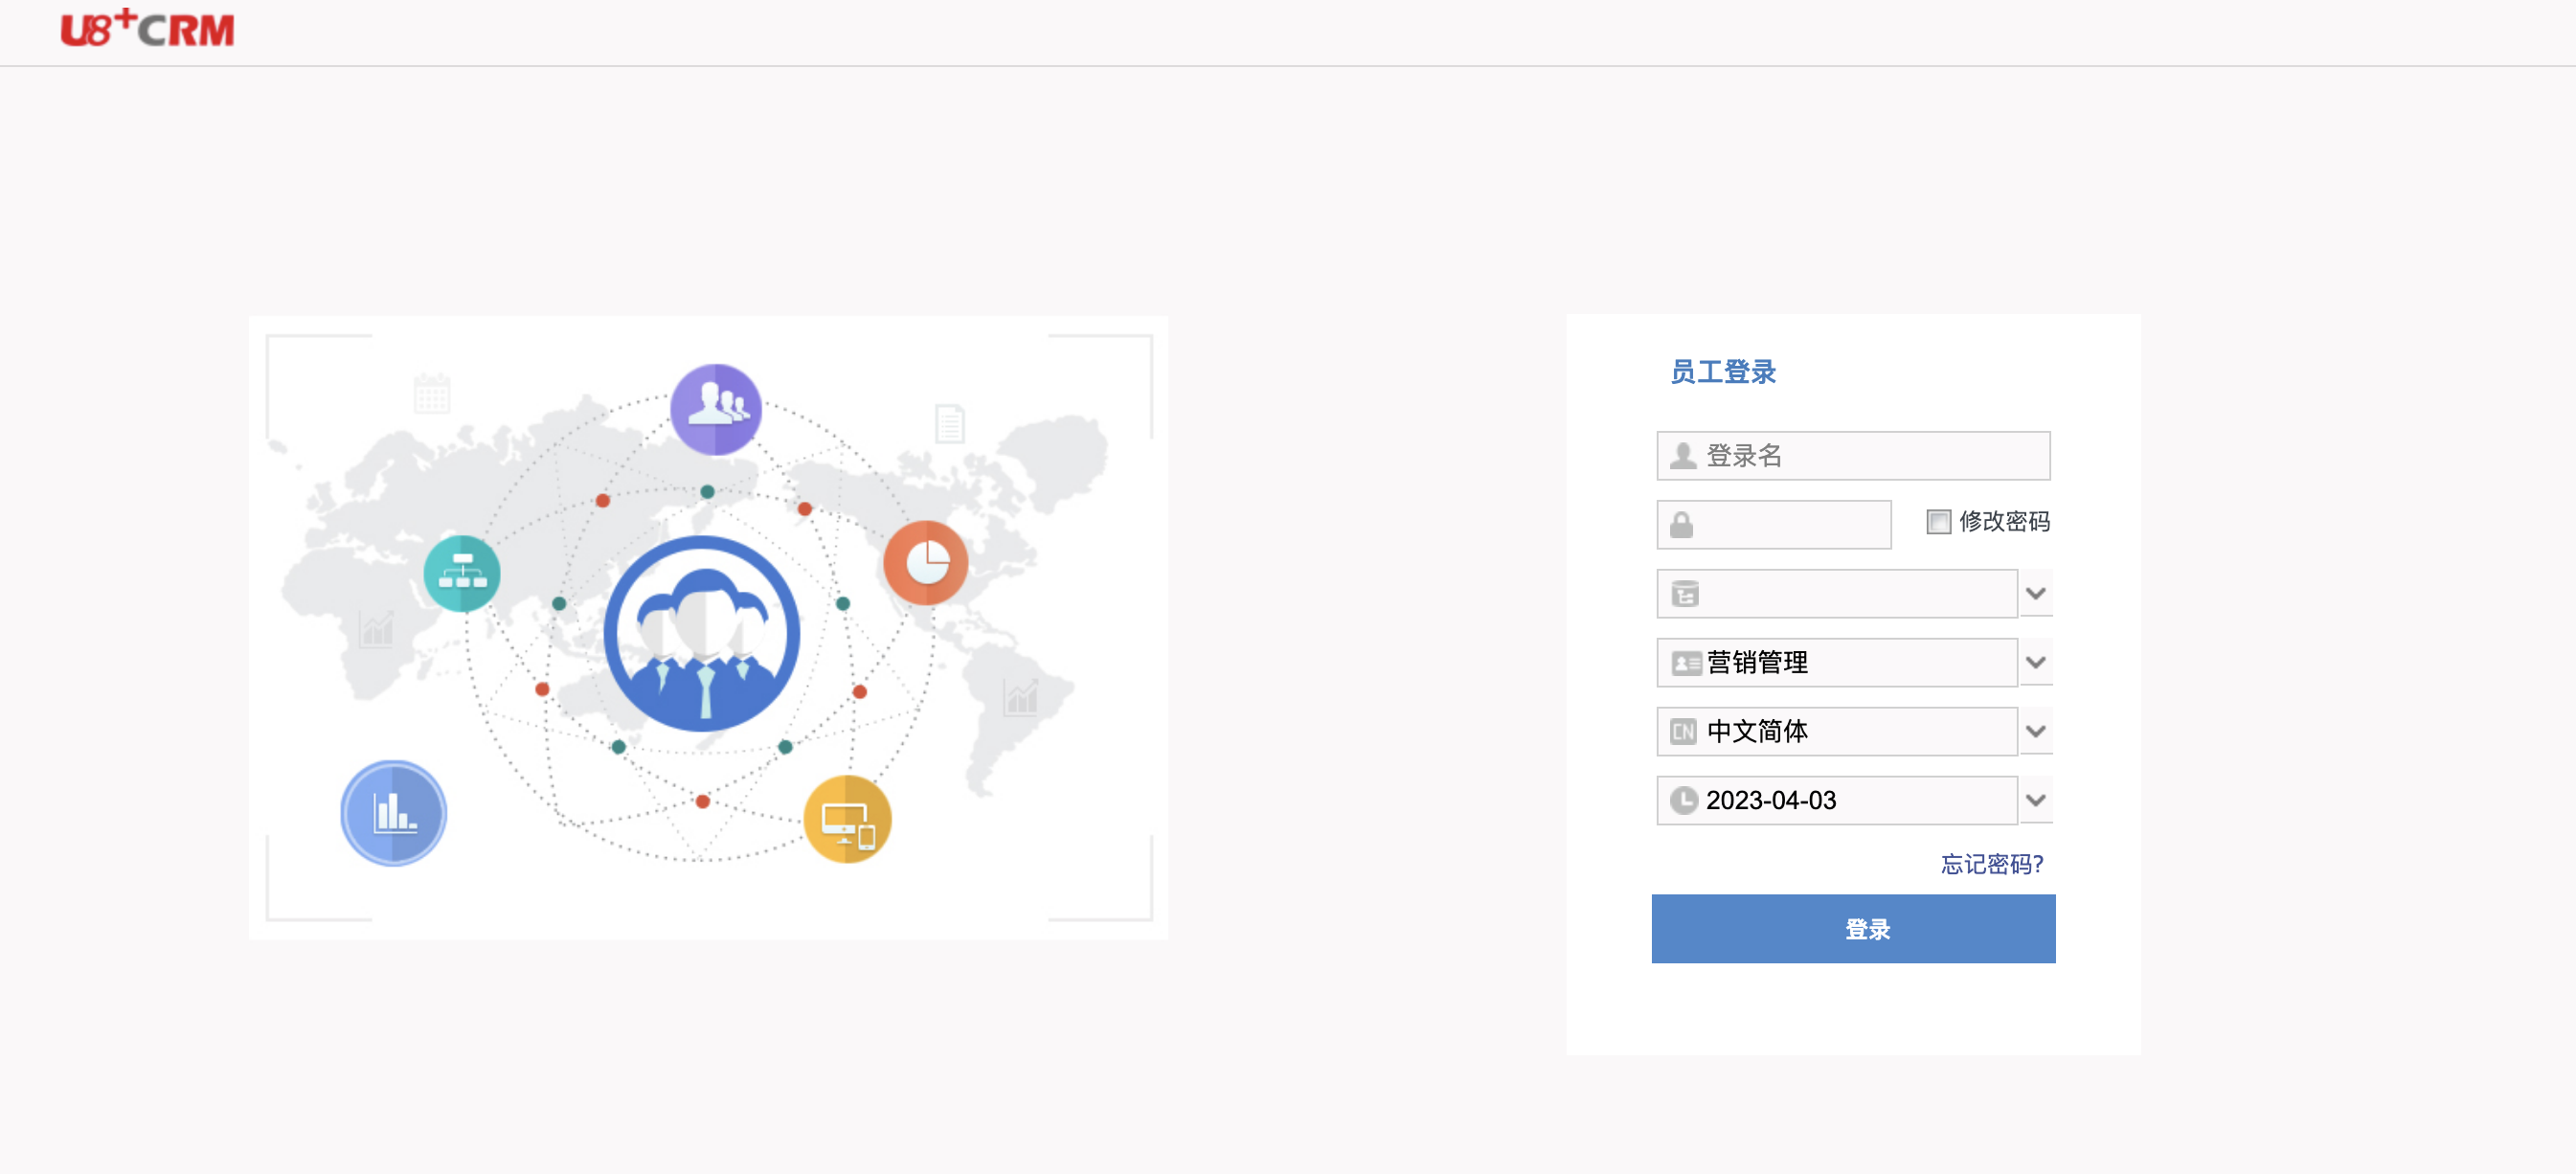Click the yellow devices monitor icon
Viewport: 2576px width, 1174px height.
point(847,819)
